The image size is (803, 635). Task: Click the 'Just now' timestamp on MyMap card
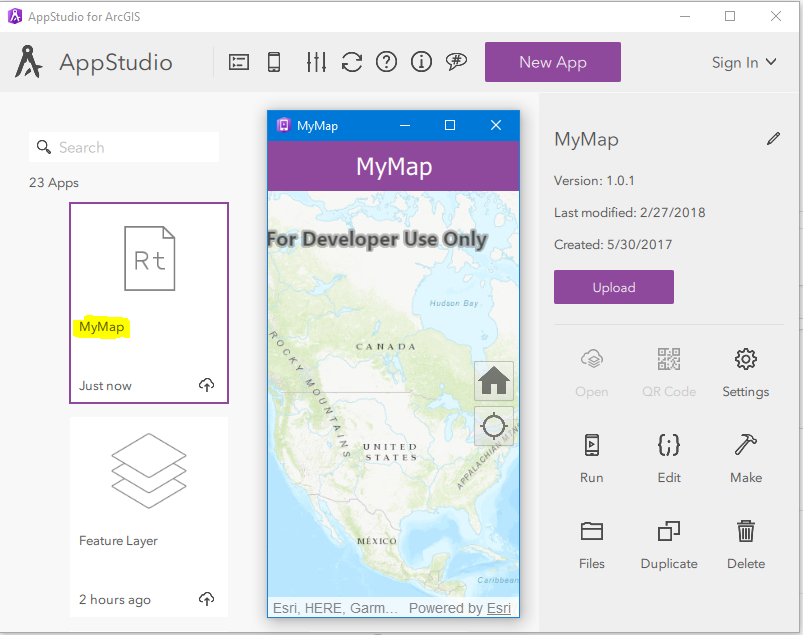click(x=105, y=386)
